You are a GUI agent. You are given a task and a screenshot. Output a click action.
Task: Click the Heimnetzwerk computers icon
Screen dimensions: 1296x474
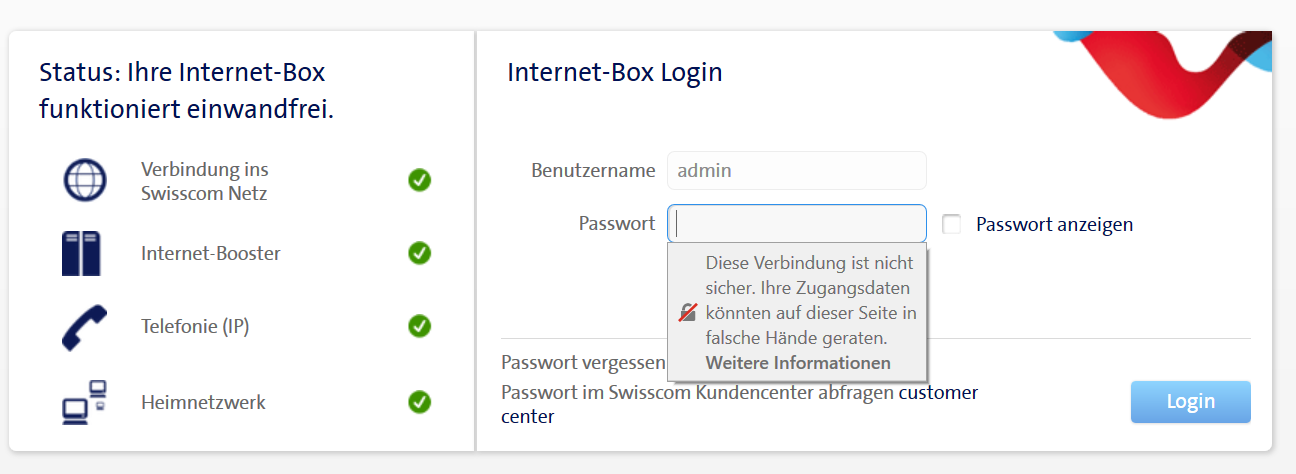coord(84,403)
